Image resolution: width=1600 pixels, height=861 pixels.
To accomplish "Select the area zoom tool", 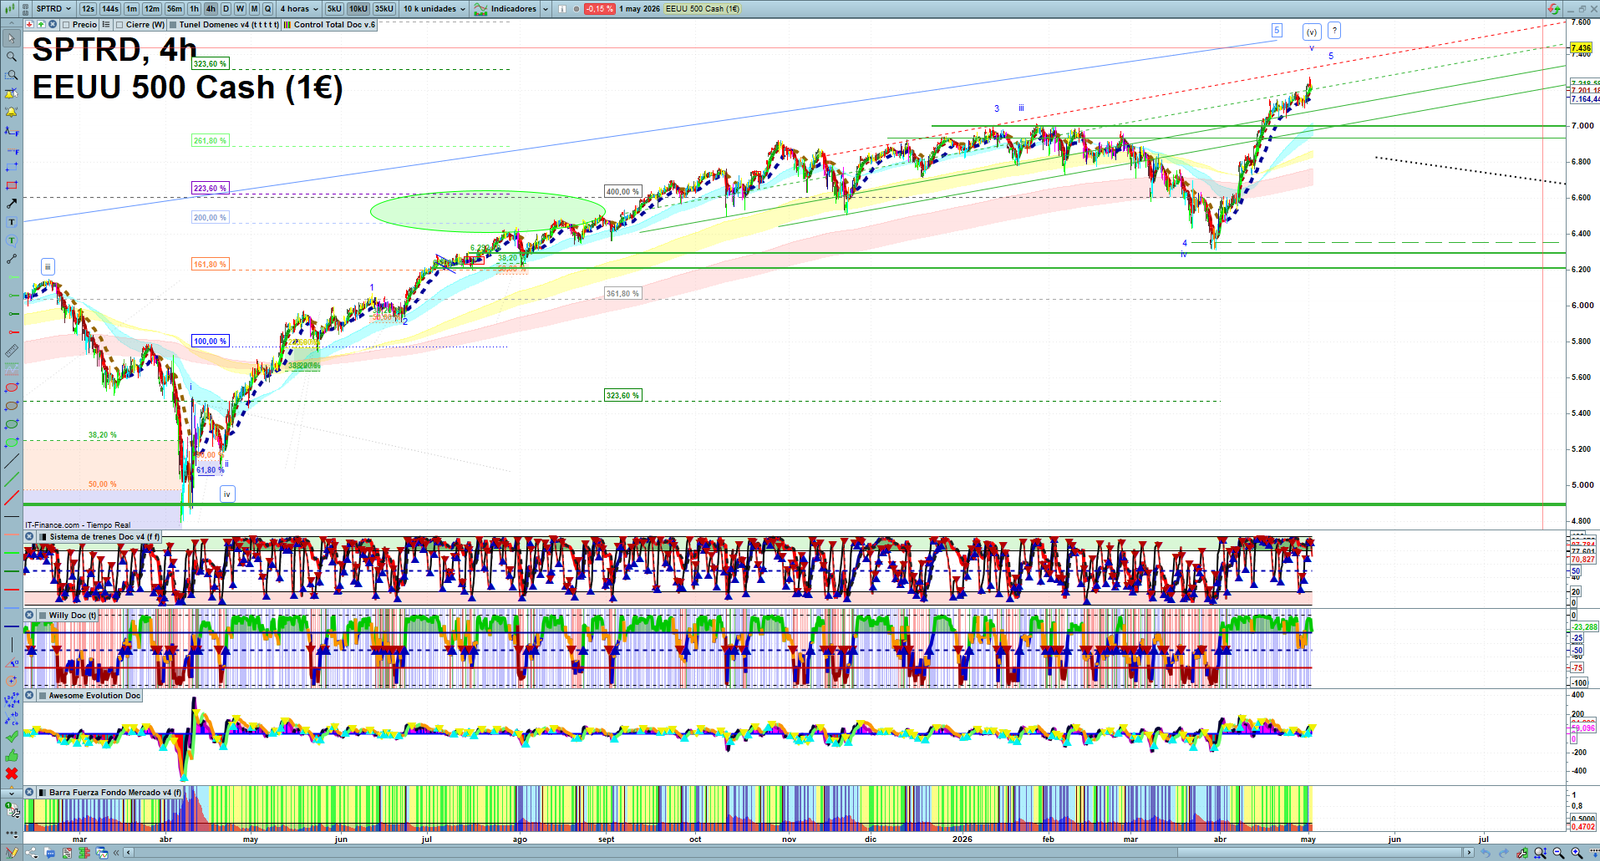I will click(x=11, y=75).
